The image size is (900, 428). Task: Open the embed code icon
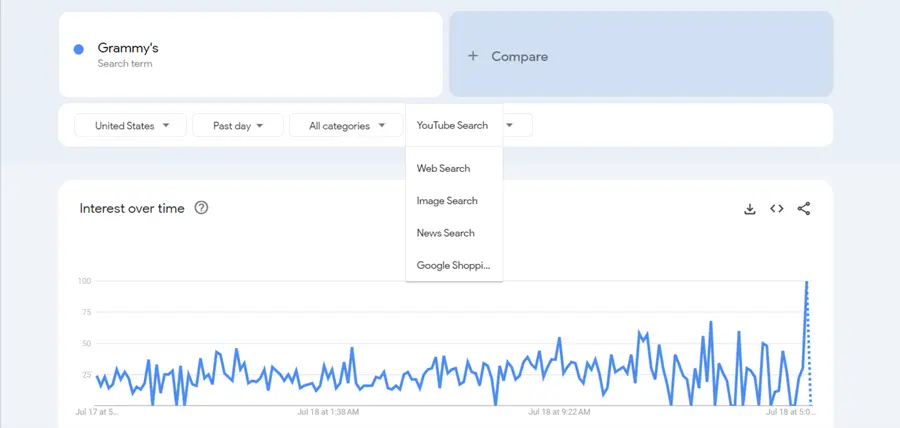click(776, 209)
